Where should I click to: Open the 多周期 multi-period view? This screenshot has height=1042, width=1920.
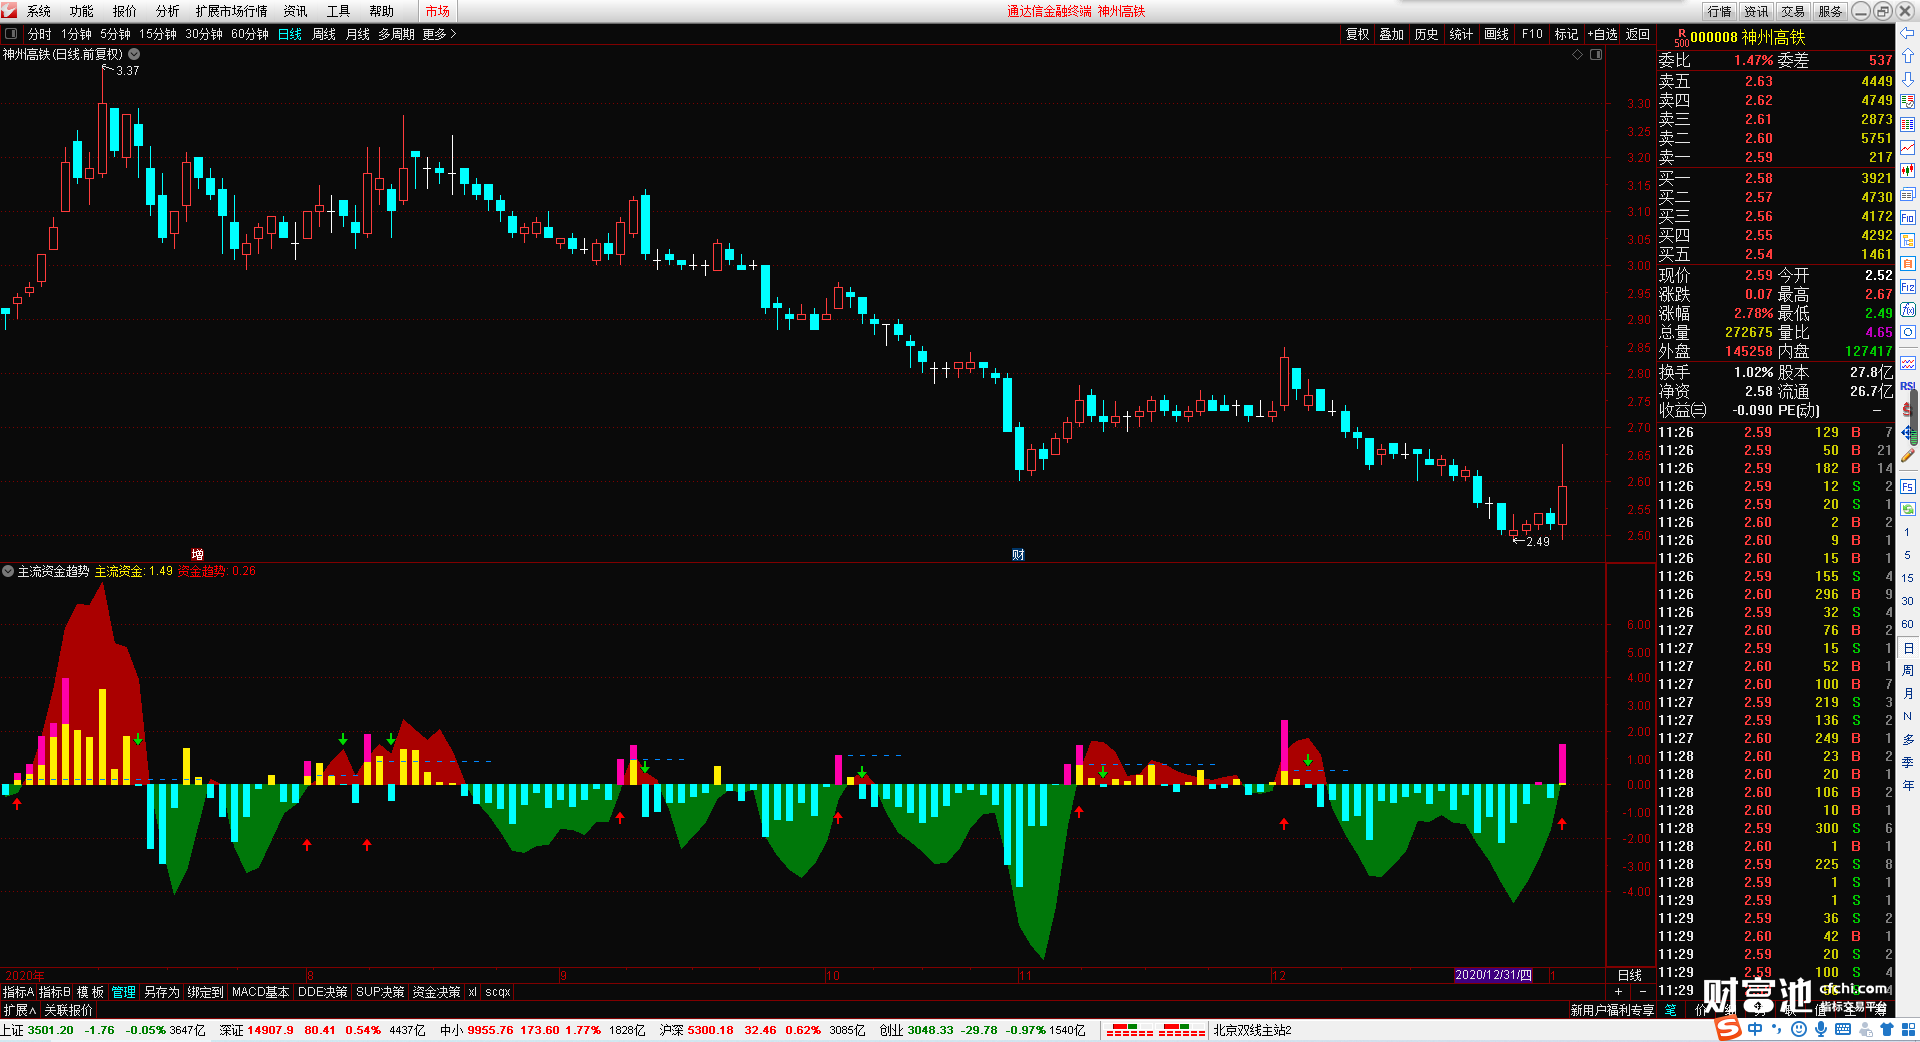[x=396, y=34]
